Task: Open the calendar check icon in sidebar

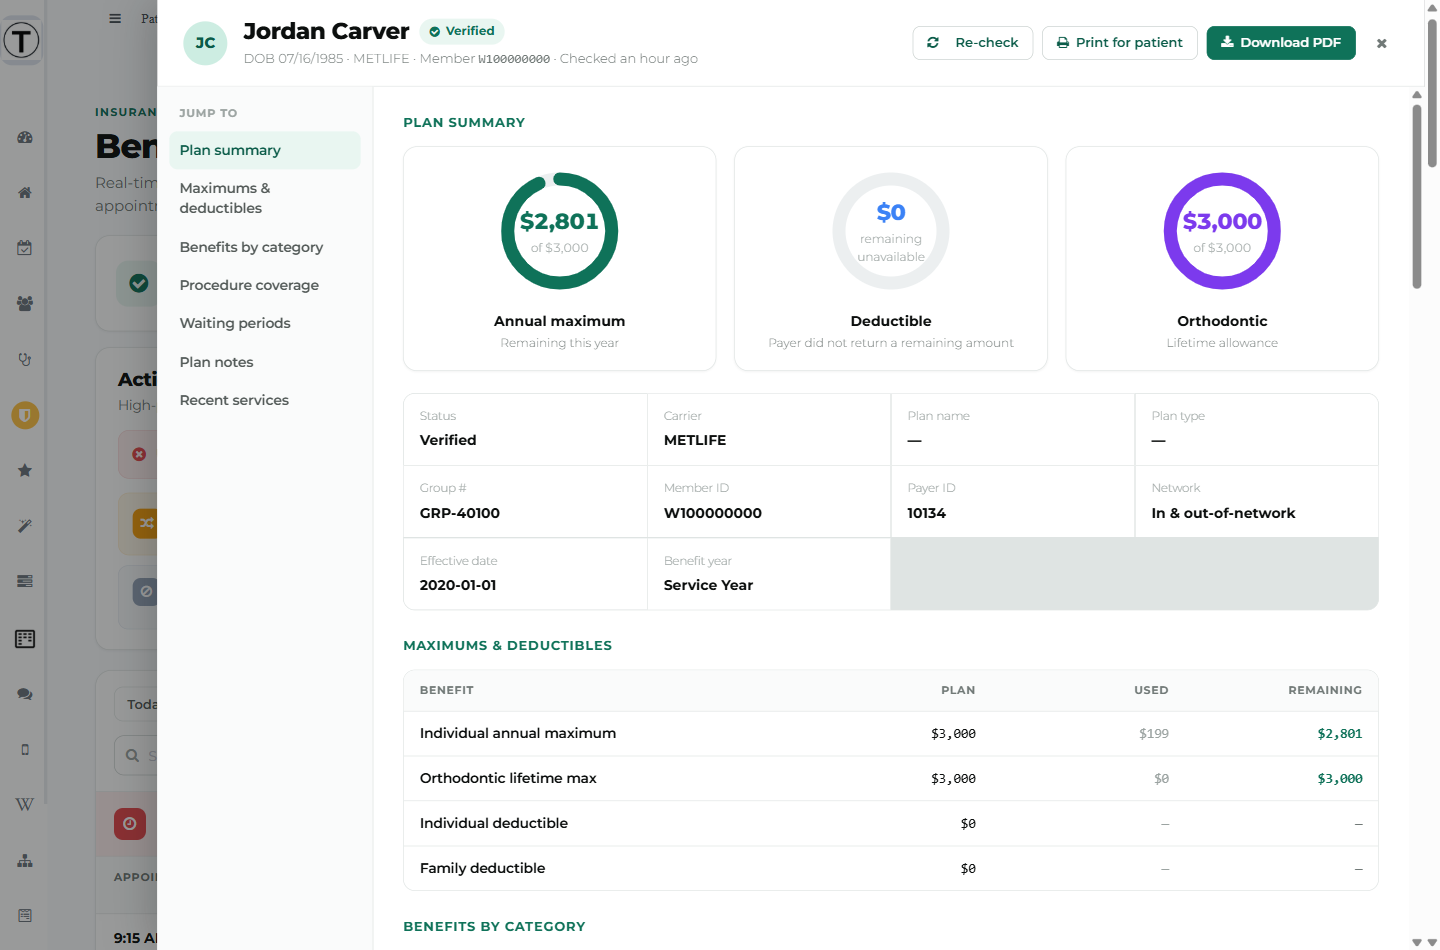Action: (x=25, y=247)
